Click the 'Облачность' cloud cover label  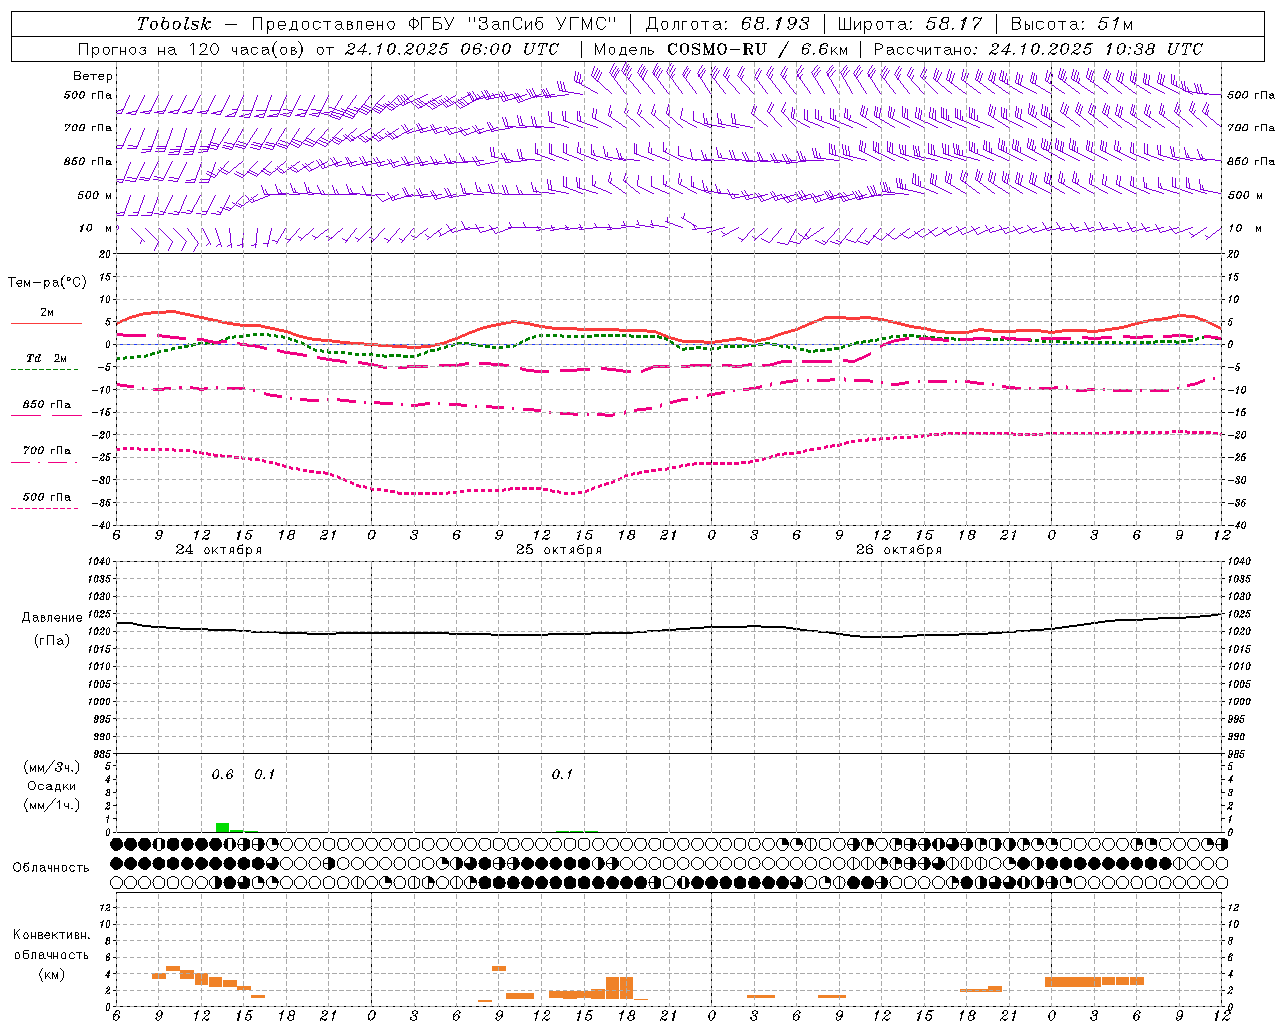point(51,868)
